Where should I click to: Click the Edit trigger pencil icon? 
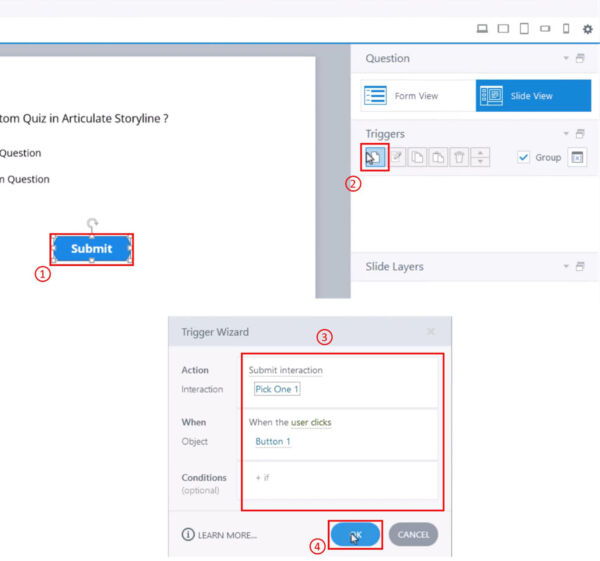[397, 157]
